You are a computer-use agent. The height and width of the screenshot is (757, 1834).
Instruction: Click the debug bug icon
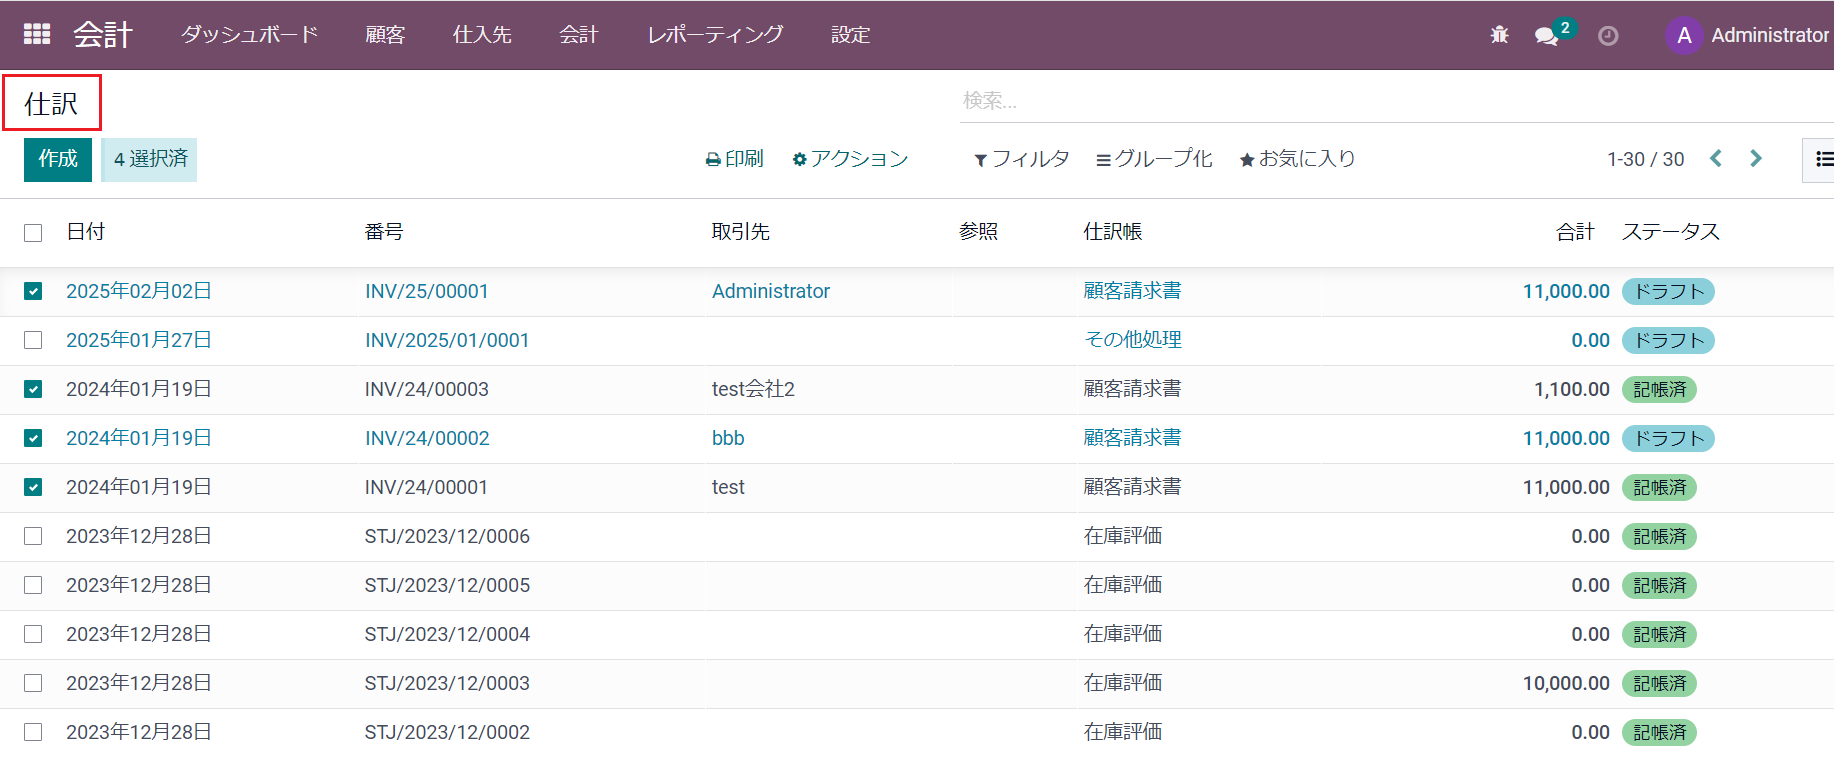tap(1499, 35)
